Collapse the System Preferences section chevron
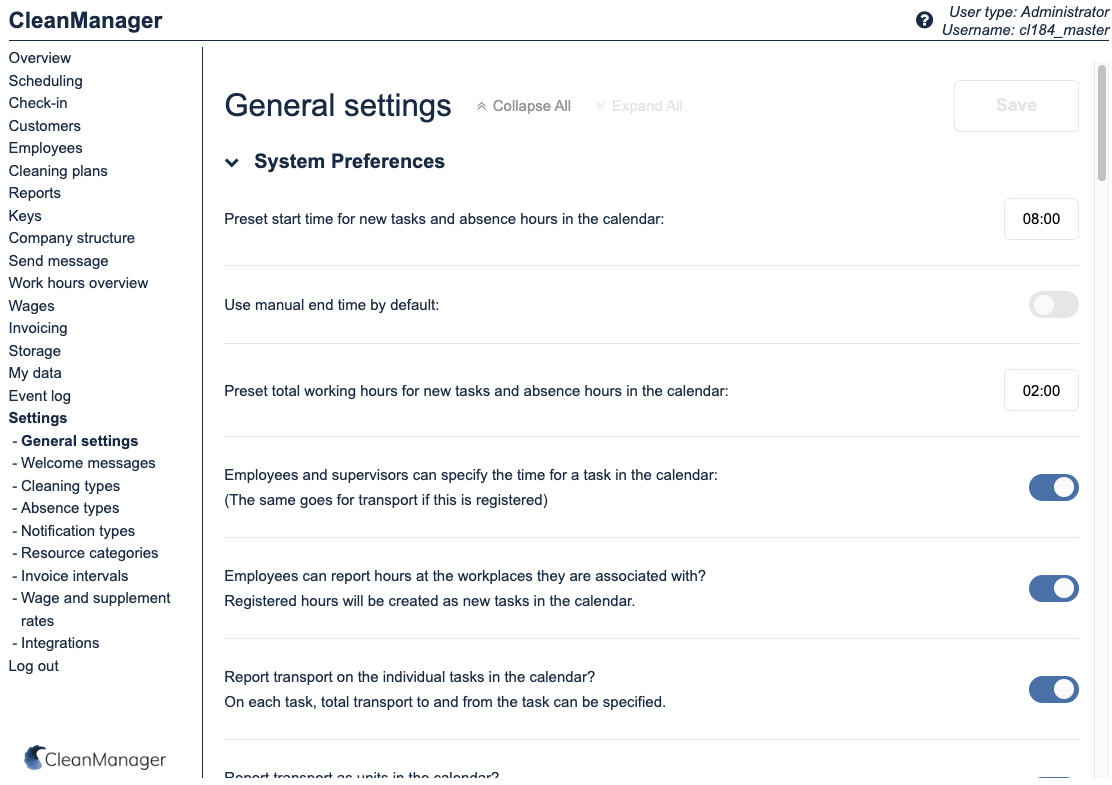This screenshot has height=785, width=1112. [232, 162]
